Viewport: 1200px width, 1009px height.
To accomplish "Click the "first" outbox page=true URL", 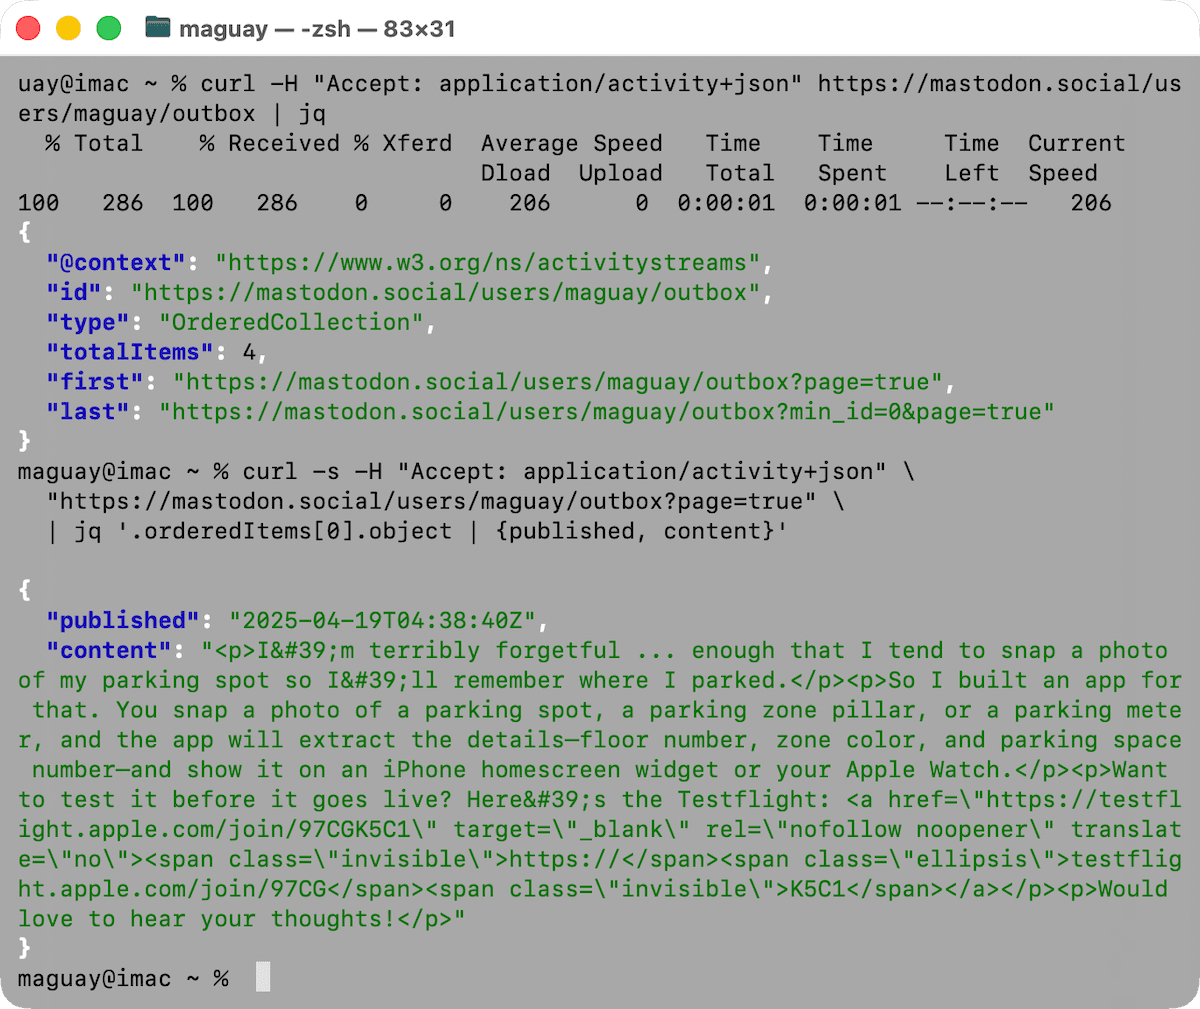I will pyautogui.click(x=558, y=382).
